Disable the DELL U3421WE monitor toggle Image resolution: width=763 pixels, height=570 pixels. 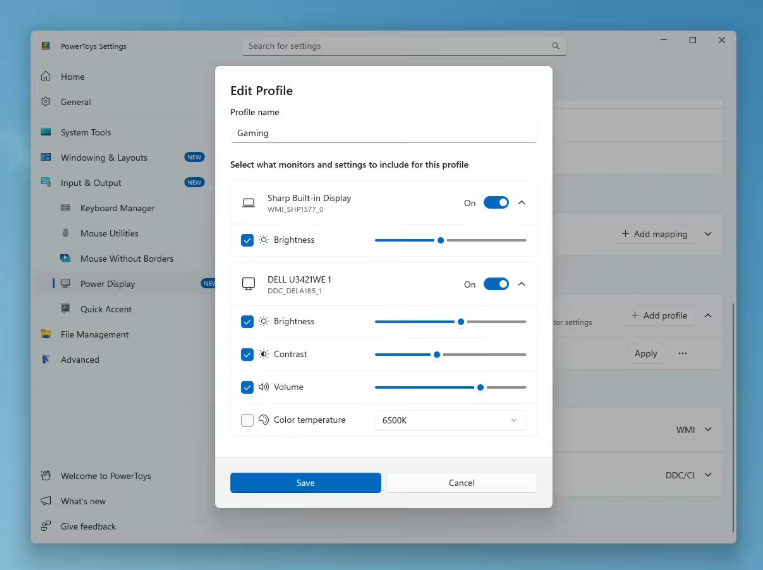496,284
